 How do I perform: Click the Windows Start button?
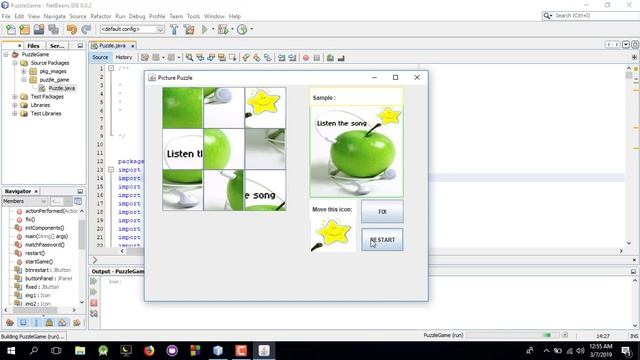pos(11,351)
